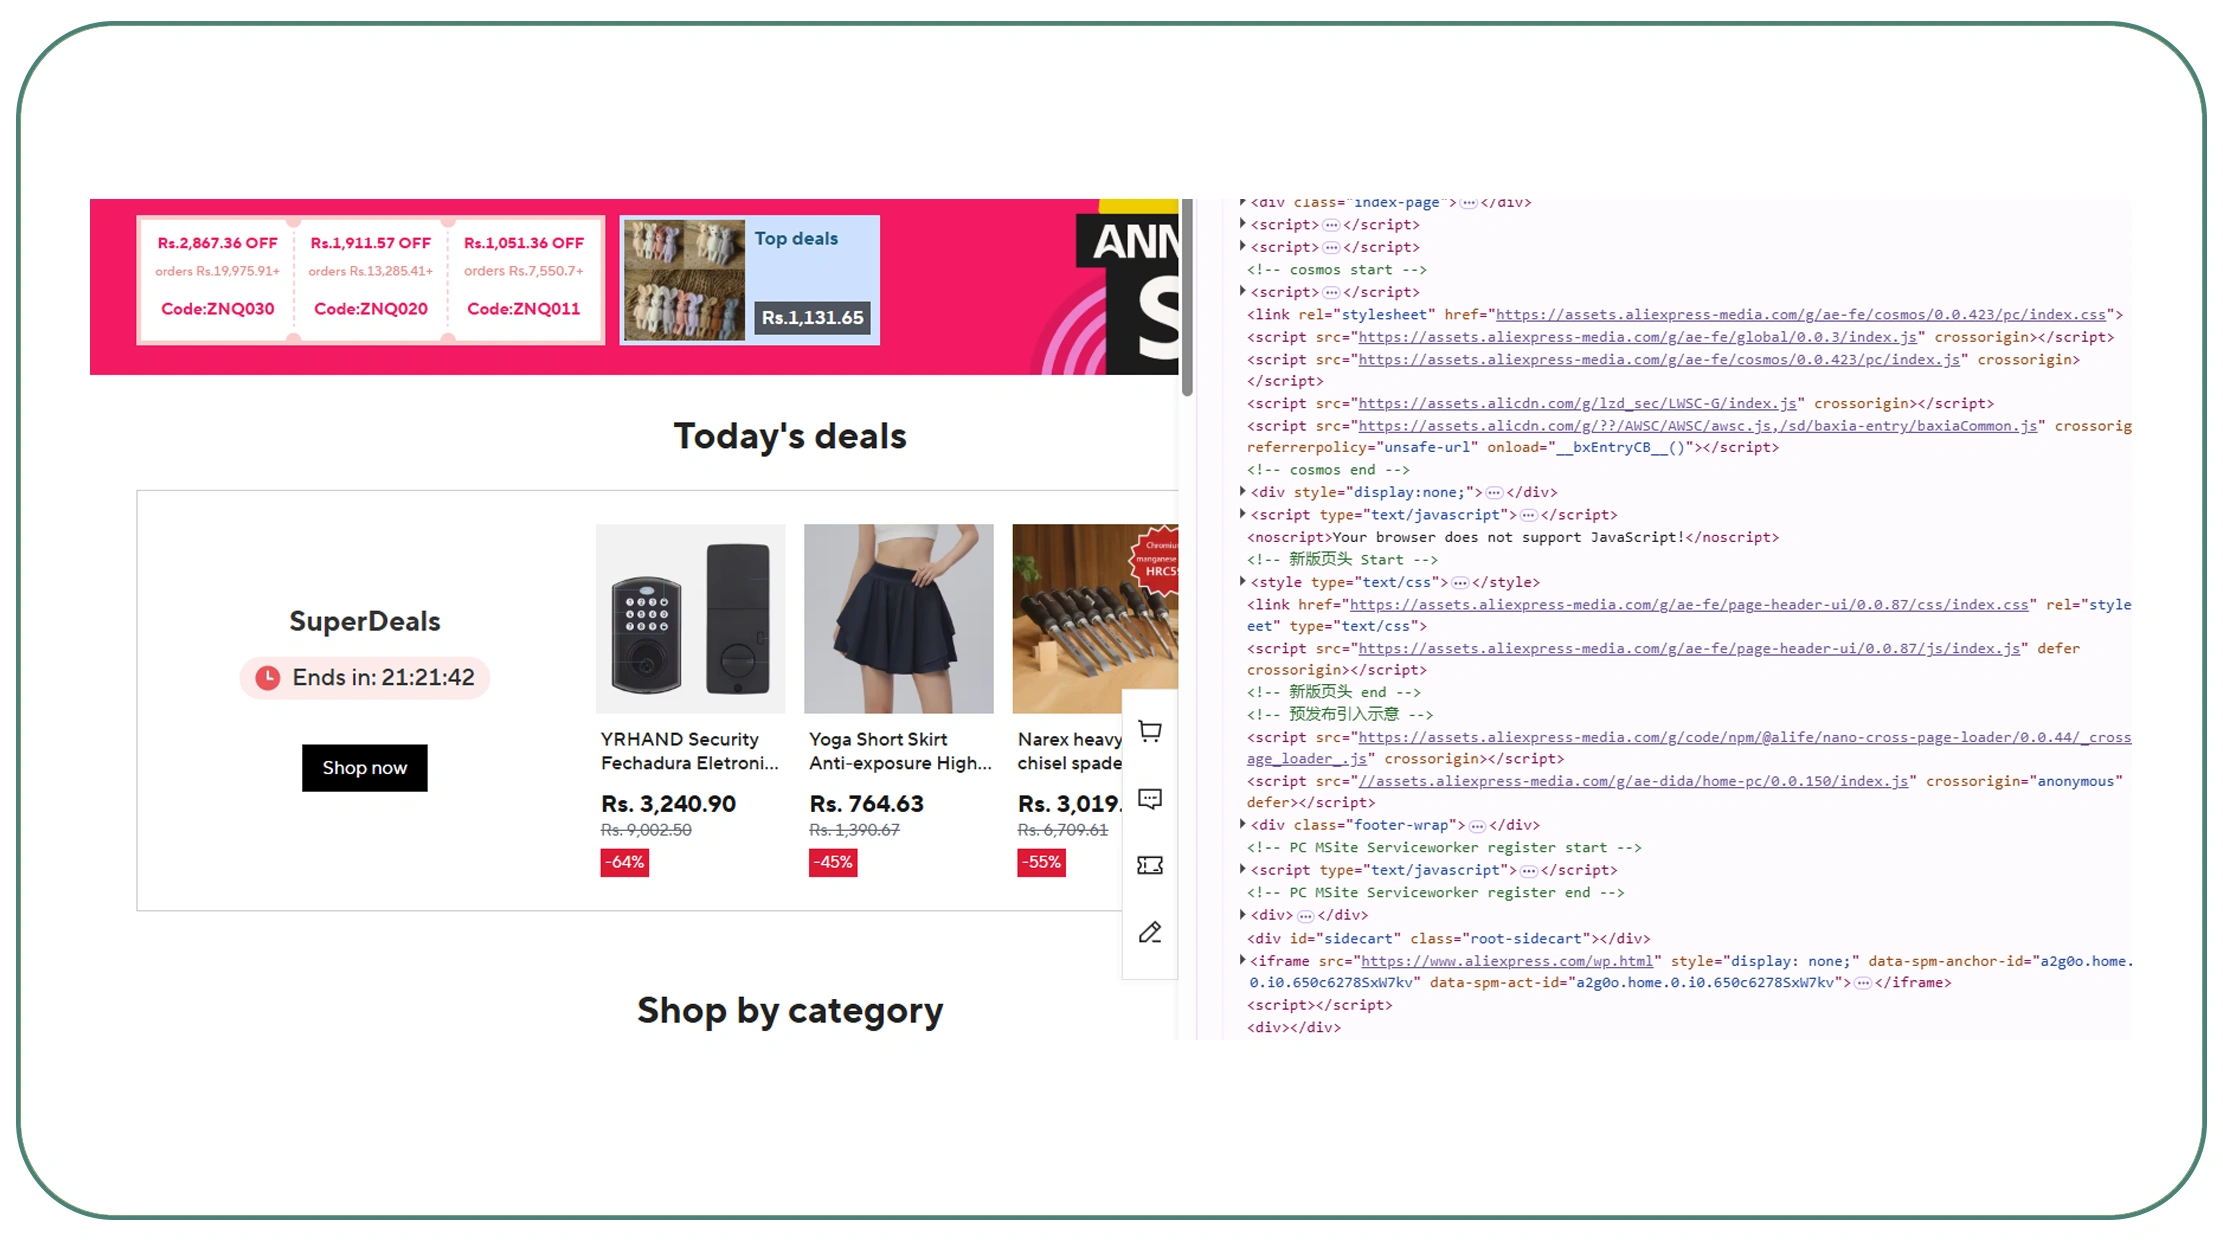Image resolution: width=2223 pixels, height=1240 pixels.
Task: Expand the div with display:none style
Action: pos(1241,491)
